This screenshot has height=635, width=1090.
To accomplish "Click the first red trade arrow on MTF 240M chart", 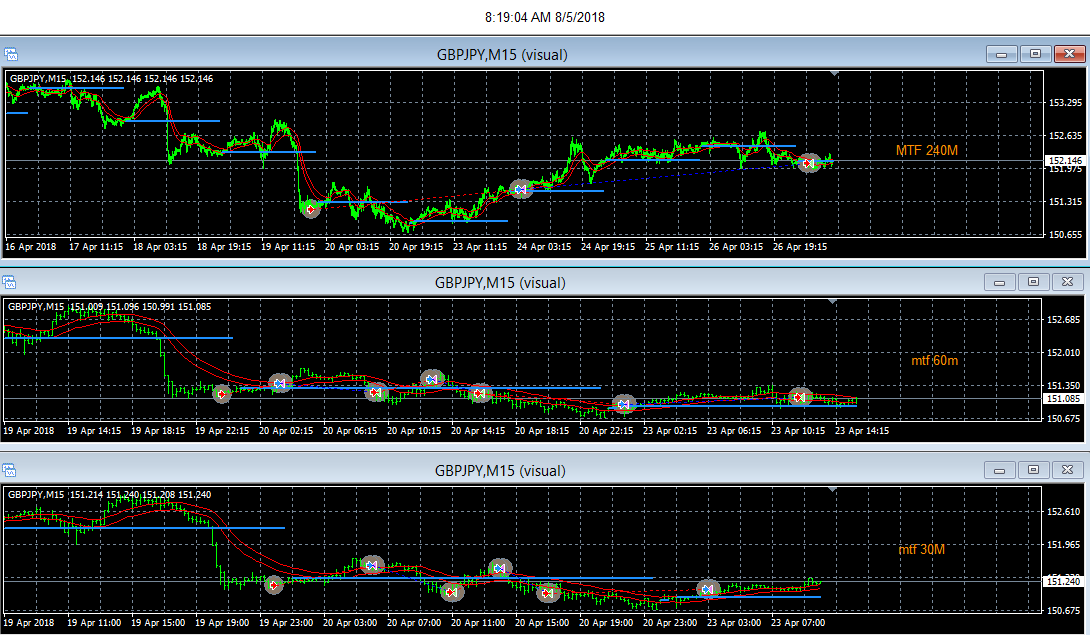I will point(311,209).
